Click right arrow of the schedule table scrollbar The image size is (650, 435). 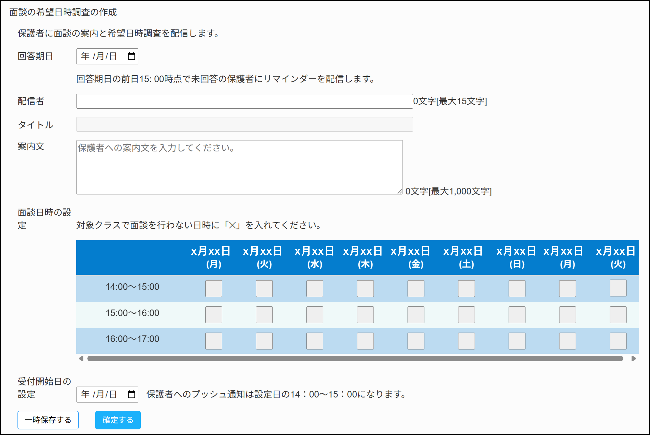(632, 358)
